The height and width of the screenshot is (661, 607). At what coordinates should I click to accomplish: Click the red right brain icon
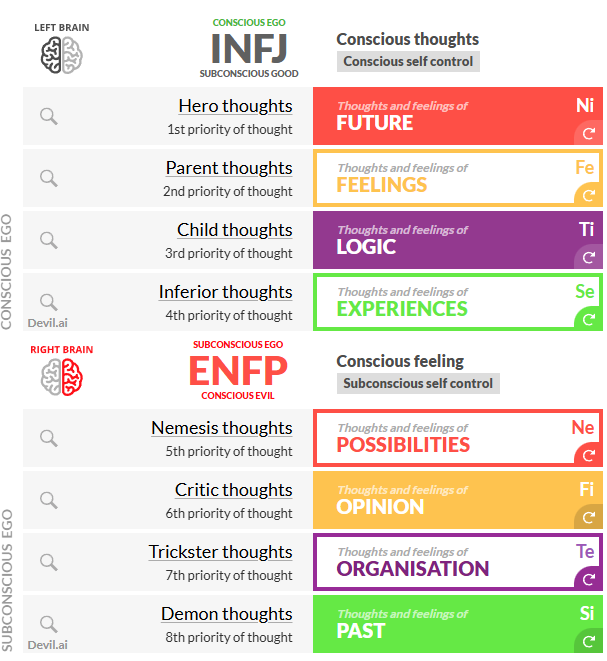coord(62,377)
